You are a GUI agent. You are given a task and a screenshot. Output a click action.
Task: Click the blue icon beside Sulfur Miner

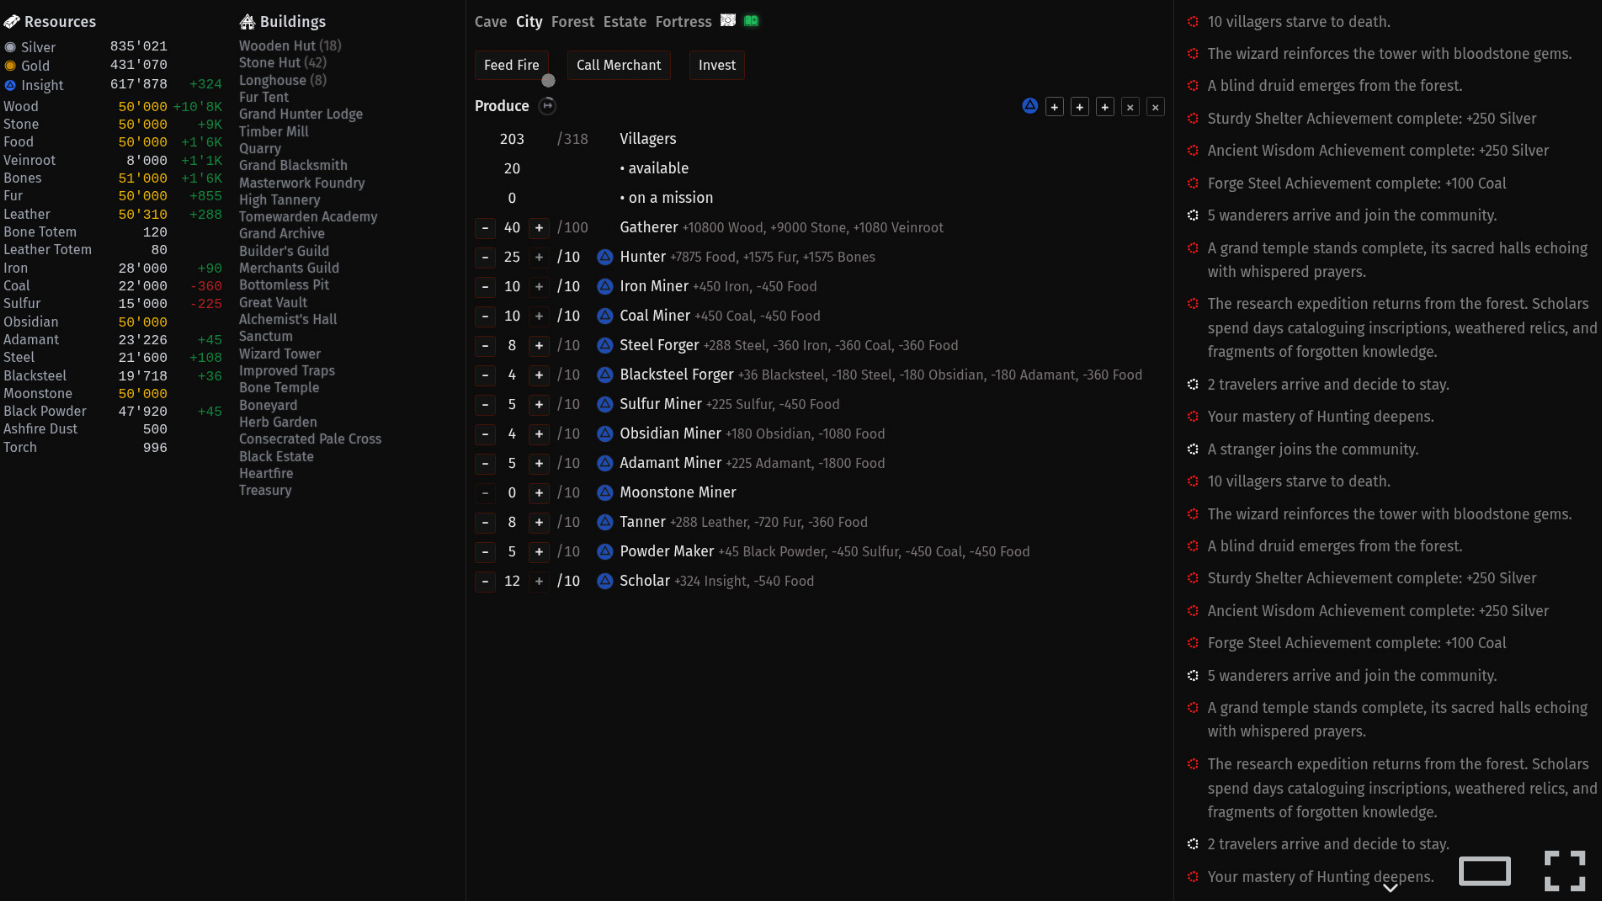[x=605, y=405]
